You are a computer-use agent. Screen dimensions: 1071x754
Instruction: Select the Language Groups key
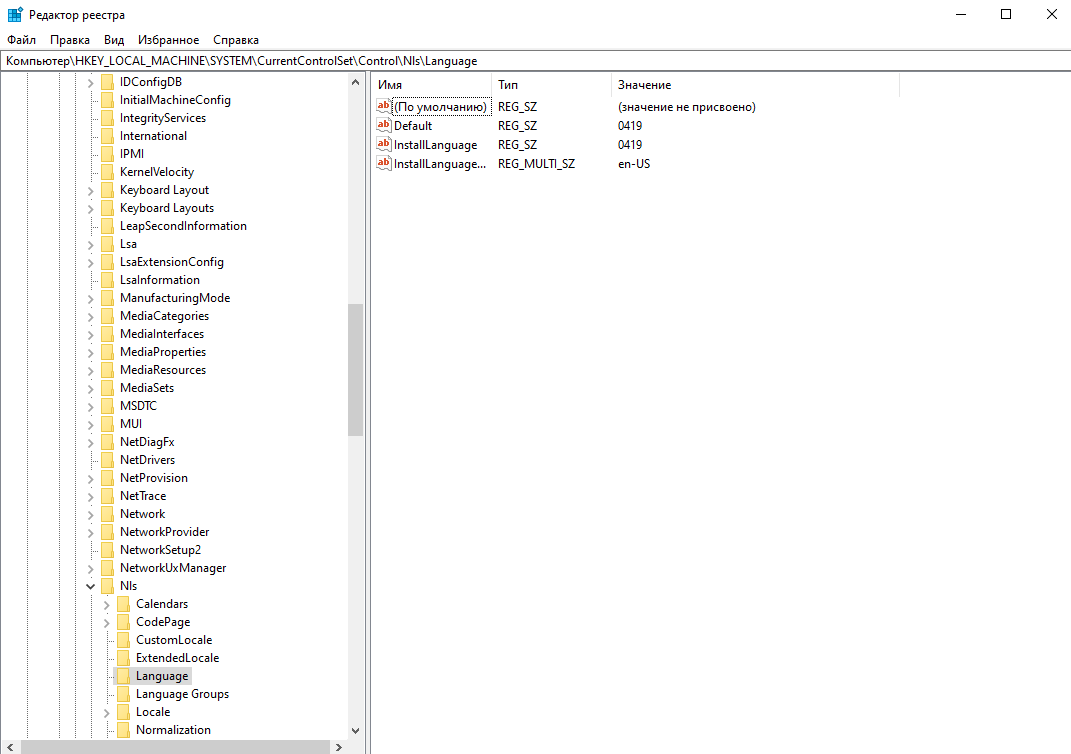(x=182, y=694)
